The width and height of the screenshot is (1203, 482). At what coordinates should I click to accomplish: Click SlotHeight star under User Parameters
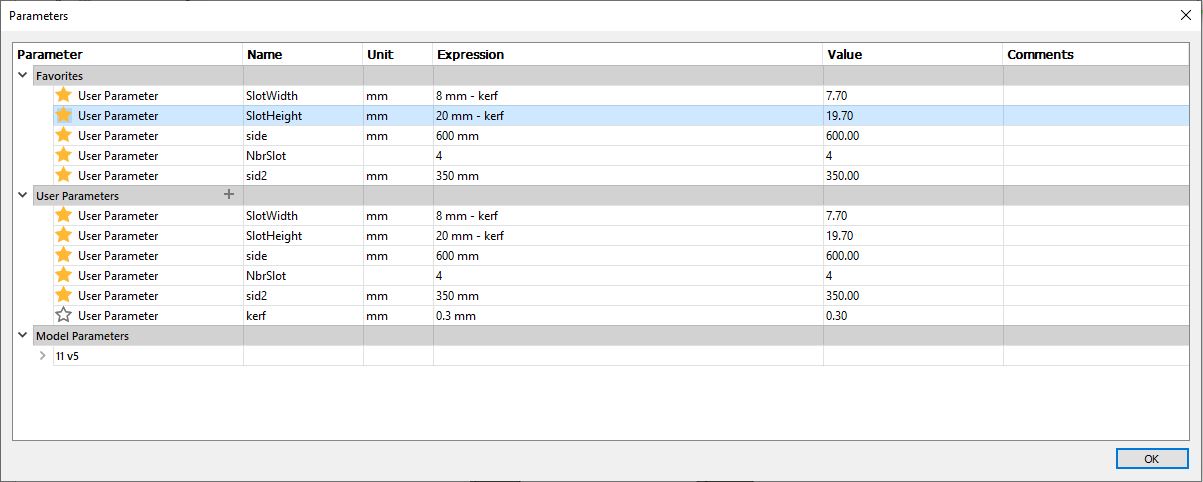point(64,235)
